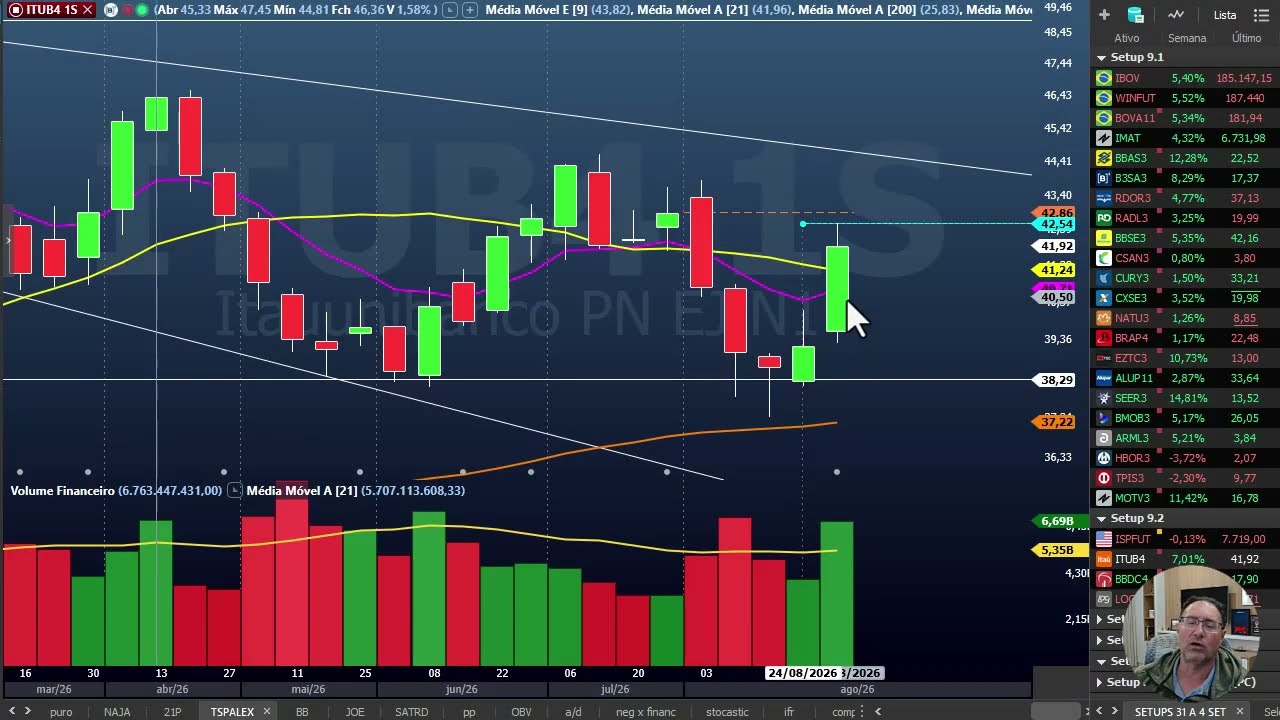Select the ITUB4 row in watchlist

pyautogui.click(x=1185, y=559)
